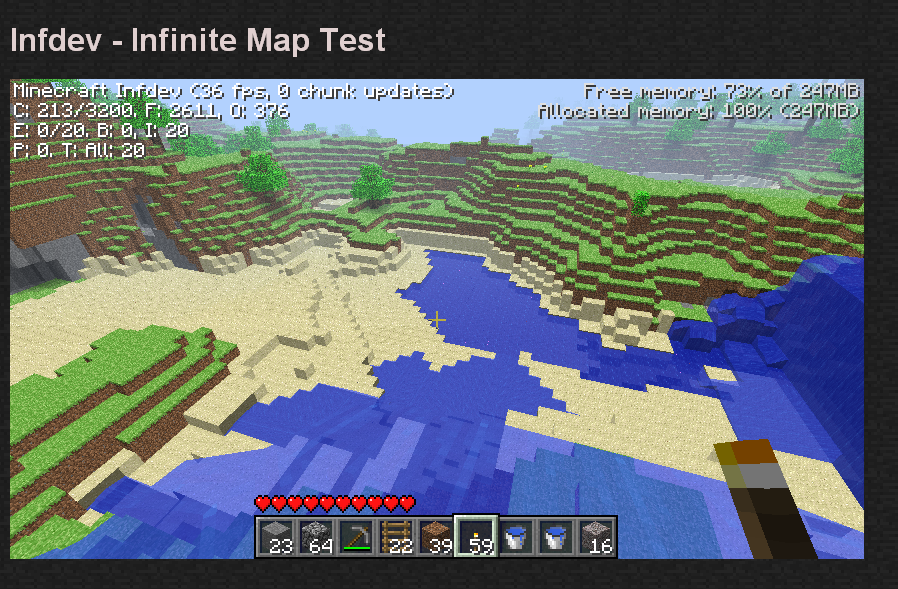Select the ladder stack of 22

click(x=396, y=537)
